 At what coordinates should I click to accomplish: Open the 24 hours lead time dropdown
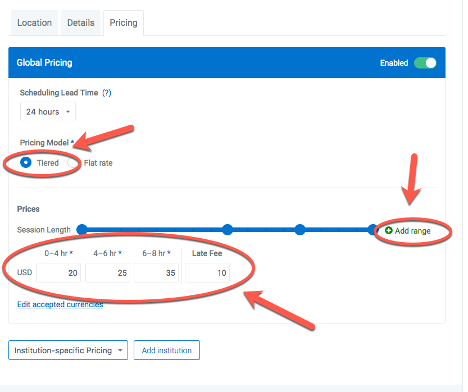pos(48,112)
